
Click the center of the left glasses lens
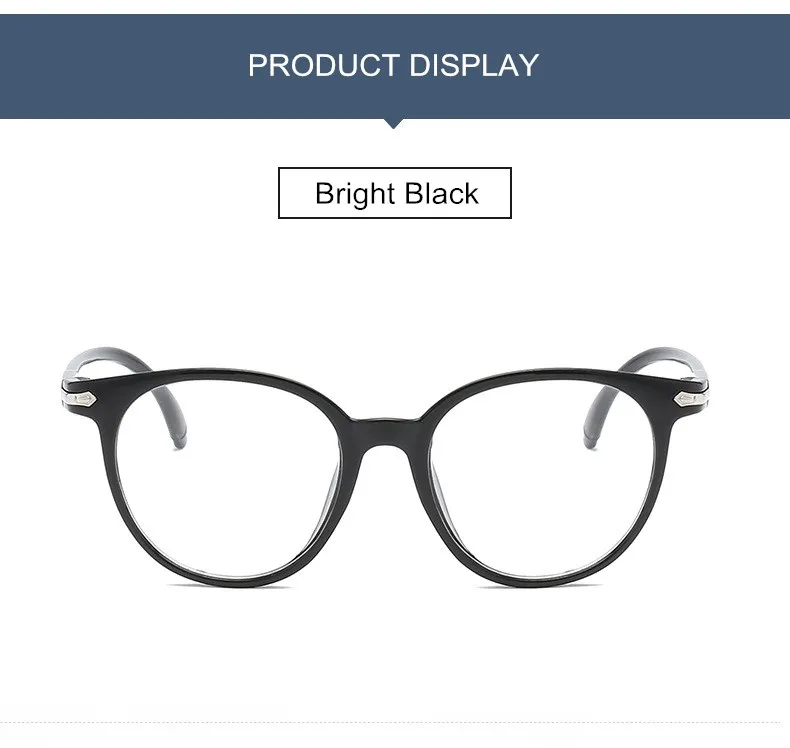click(228, 479)
